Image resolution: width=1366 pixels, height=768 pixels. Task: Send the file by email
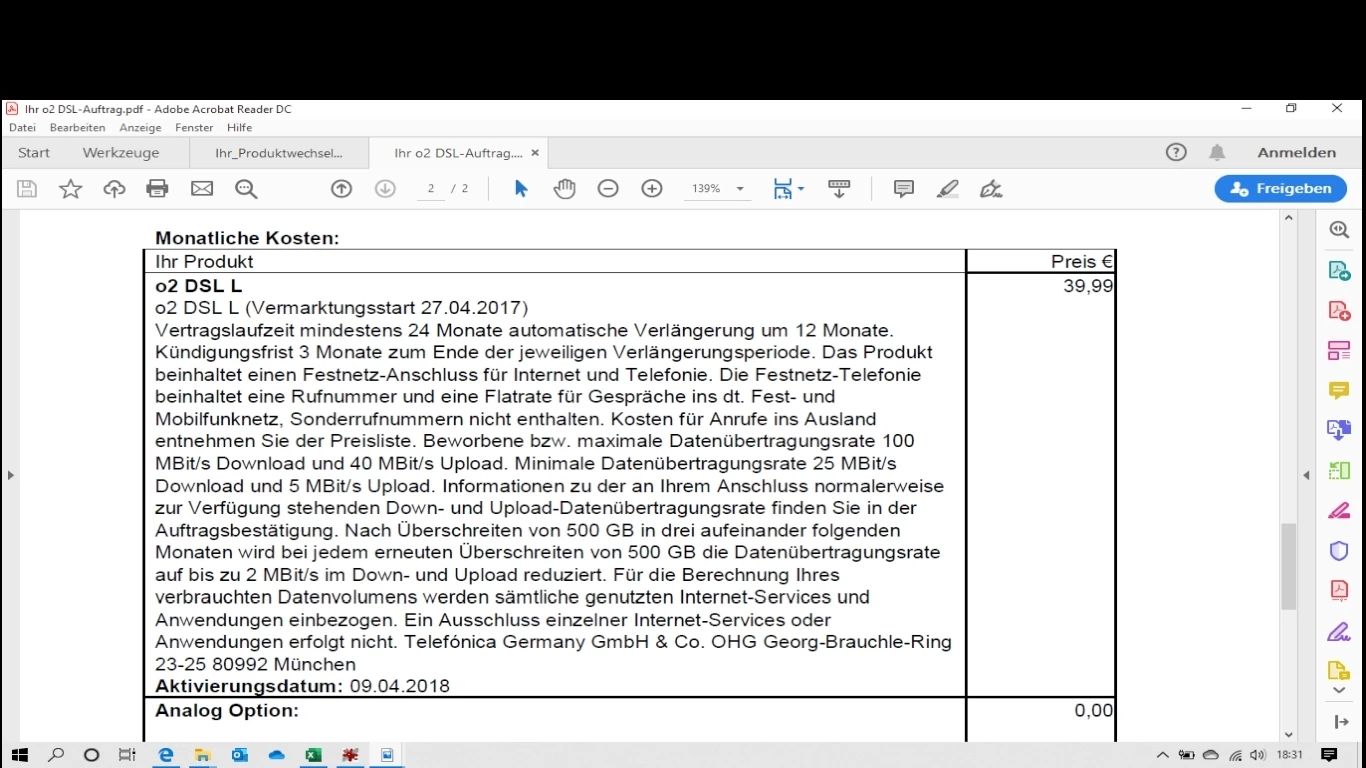click(x=202, y=188)
